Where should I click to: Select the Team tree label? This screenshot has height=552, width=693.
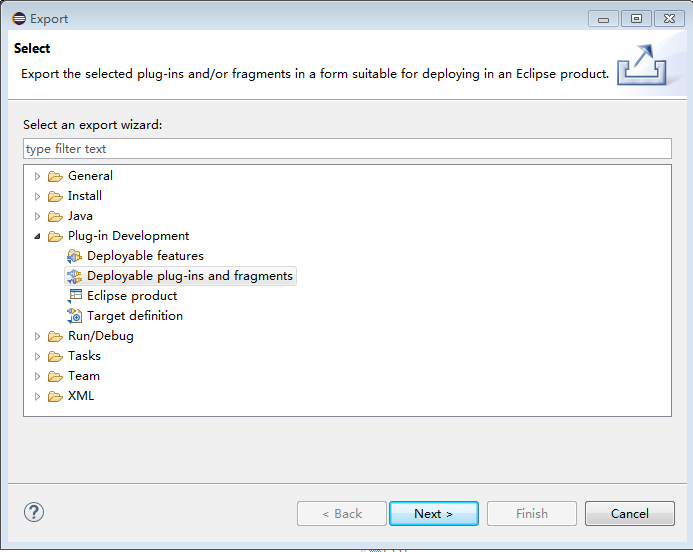pos(84,376)
